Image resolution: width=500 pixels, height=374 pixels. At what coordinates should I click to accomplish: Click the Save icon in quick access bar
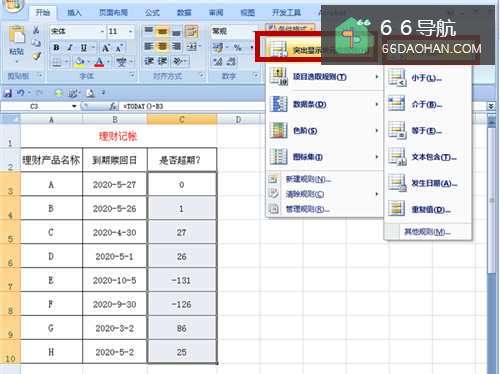click(8, 93)
